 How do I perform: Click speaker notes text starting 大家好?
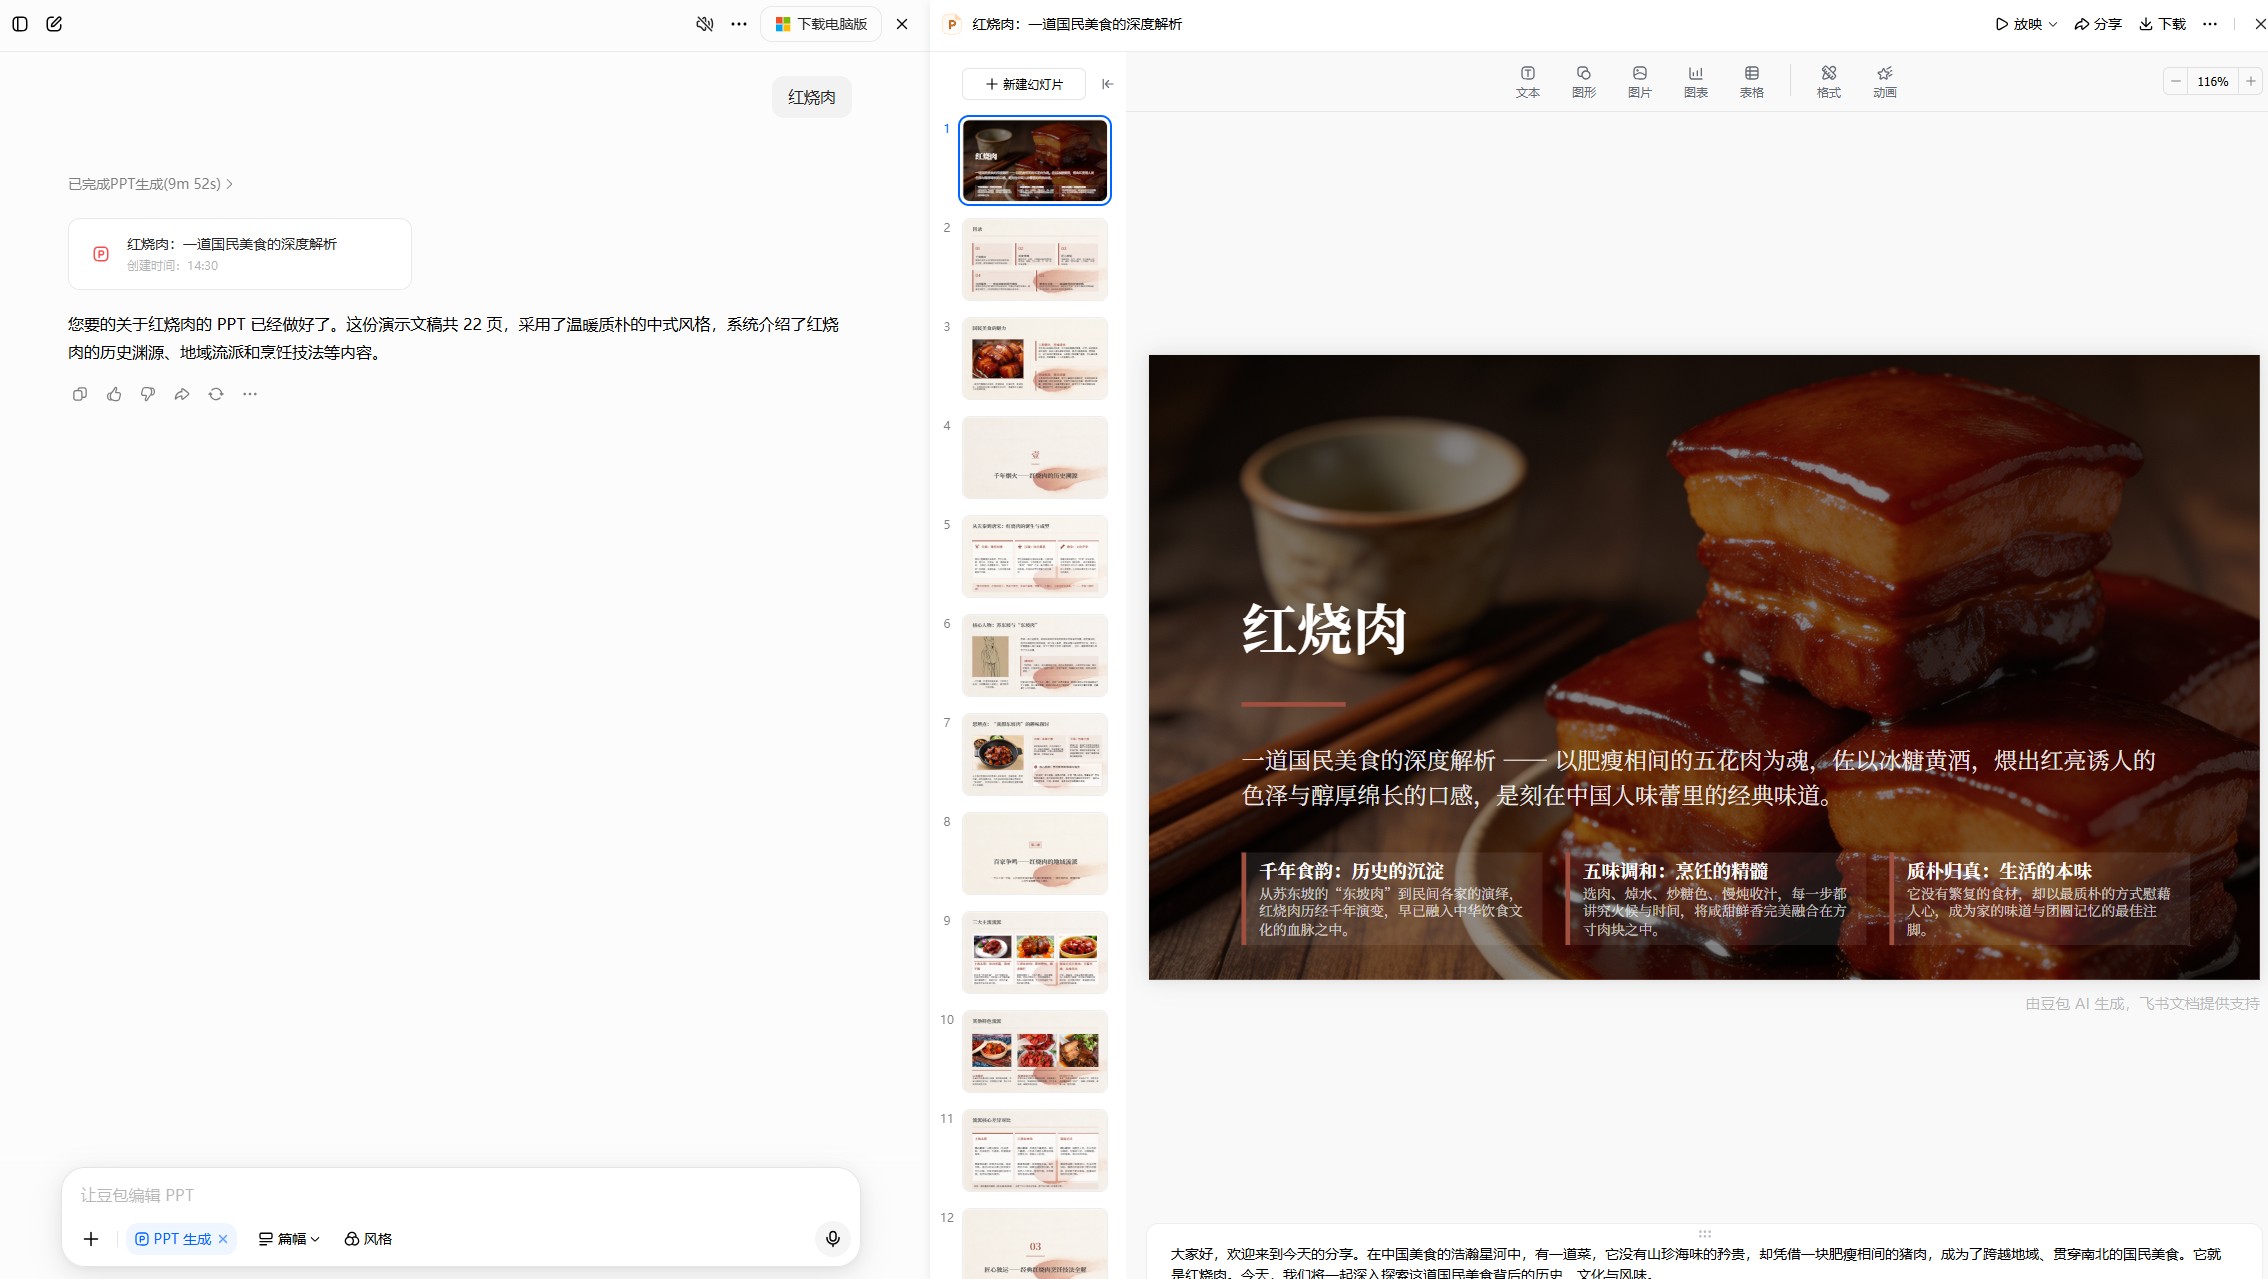coord(1696,1264)
